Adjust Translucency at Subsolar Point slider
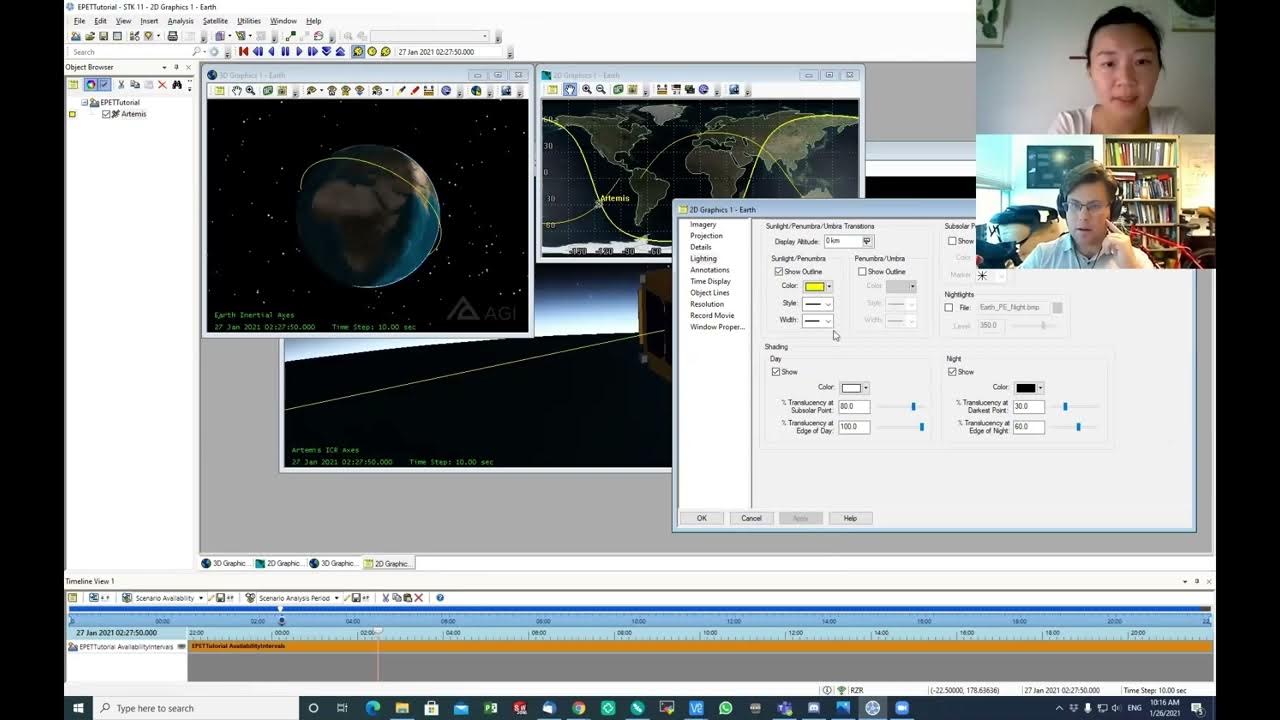1280x720 pixels. (x=913, y=406)
